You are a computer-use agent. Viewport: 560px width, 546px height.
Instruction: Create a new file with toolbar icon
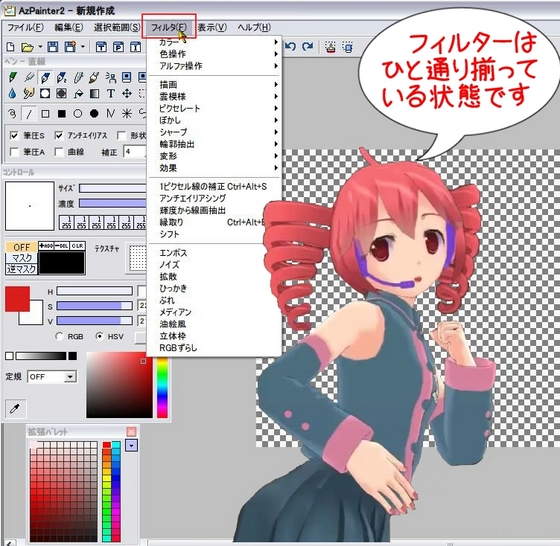pyautogui.click(x=11, y=47)
